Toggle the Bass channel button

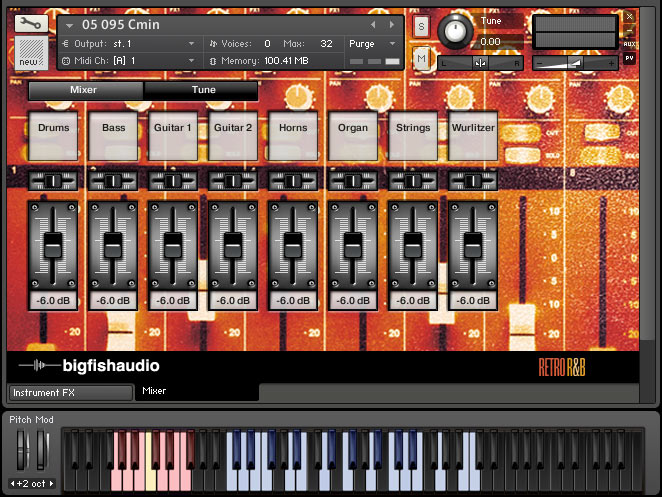[x=113, y=136]
